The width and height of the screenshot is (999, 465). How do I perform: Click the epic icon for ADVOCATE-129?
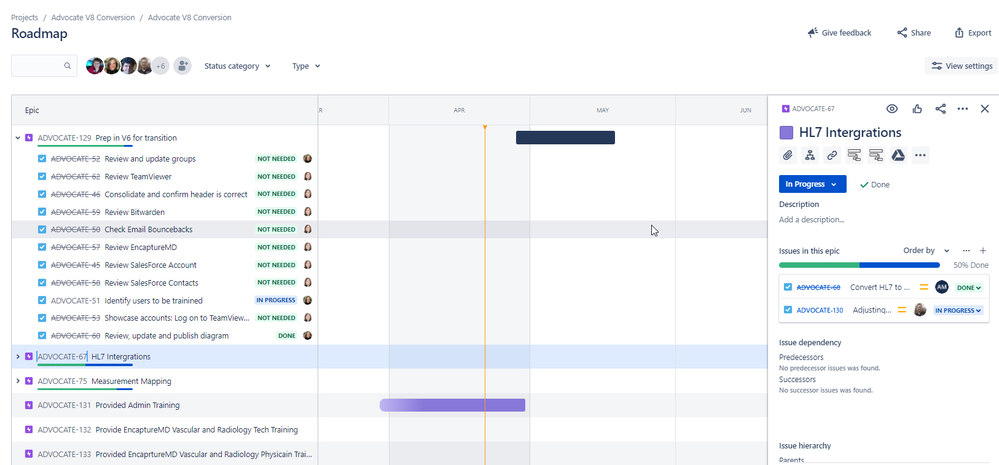click(29, 138)
